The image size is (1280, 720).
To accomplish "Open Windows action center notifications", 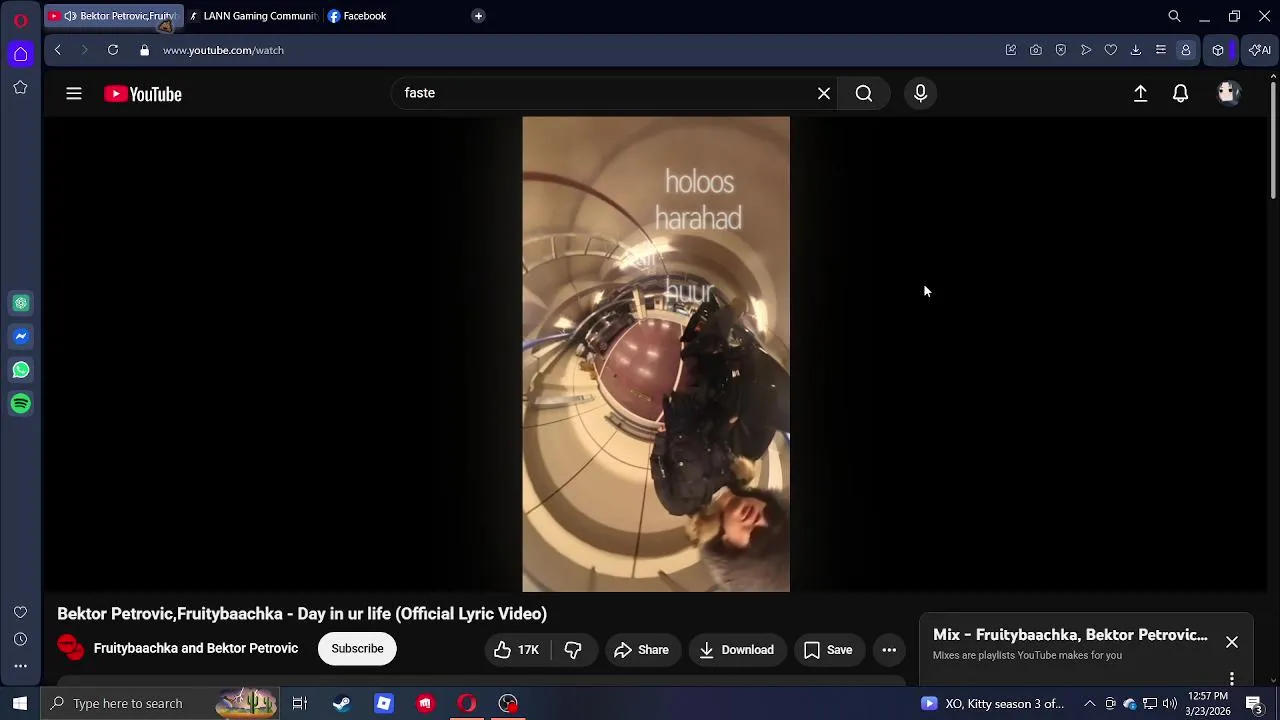I will 1253,703.
